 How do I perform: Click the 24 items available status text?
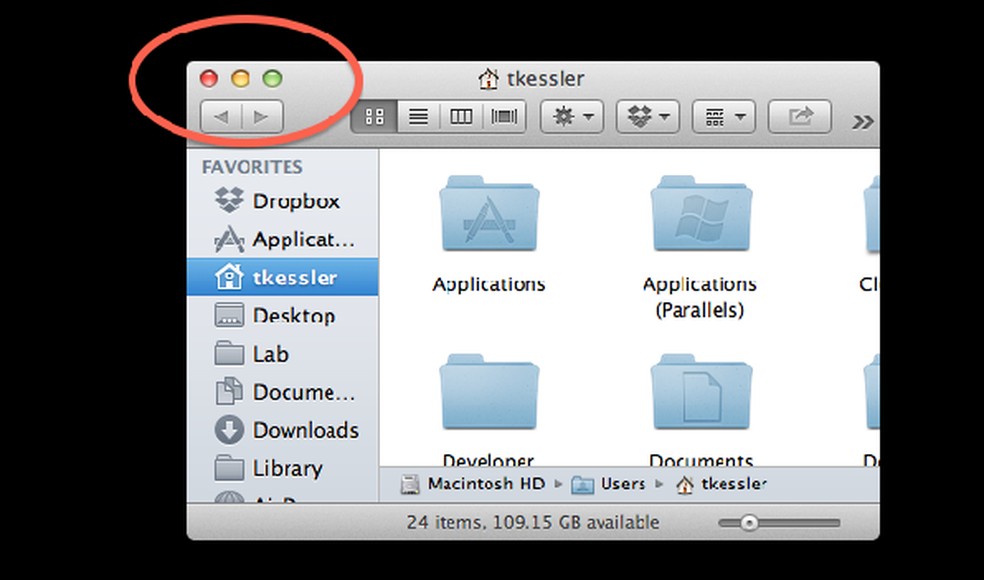coord(533,522)
